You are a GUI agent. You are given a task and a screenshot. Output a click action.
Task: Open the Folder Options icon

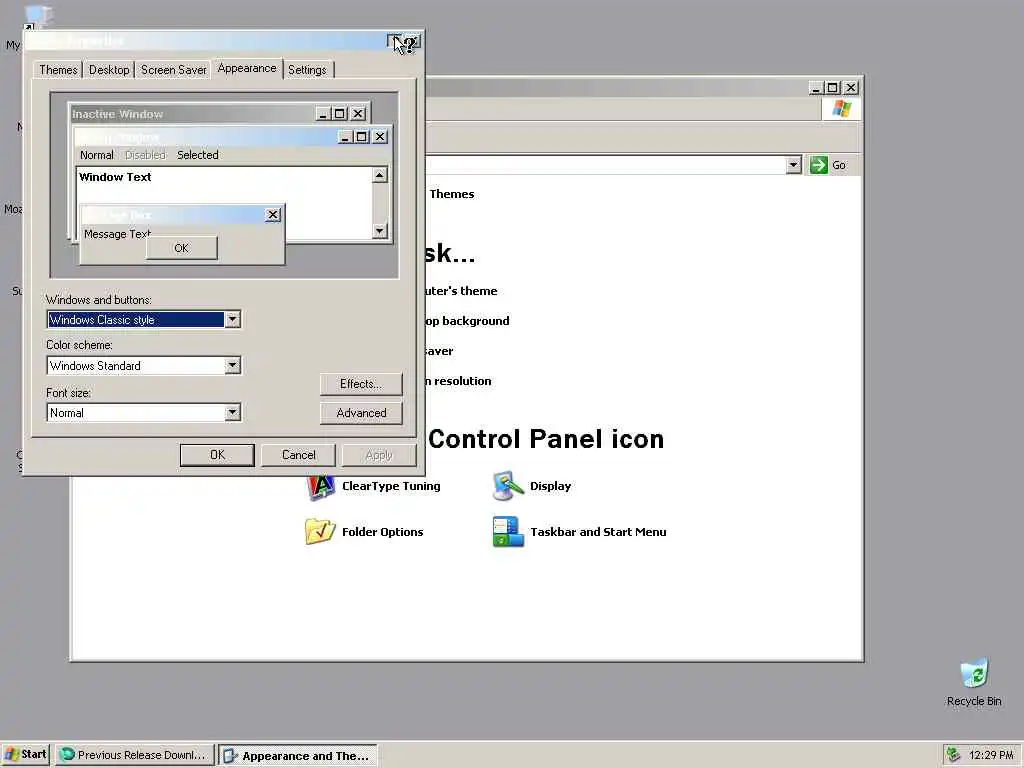(x=320, y=532)
